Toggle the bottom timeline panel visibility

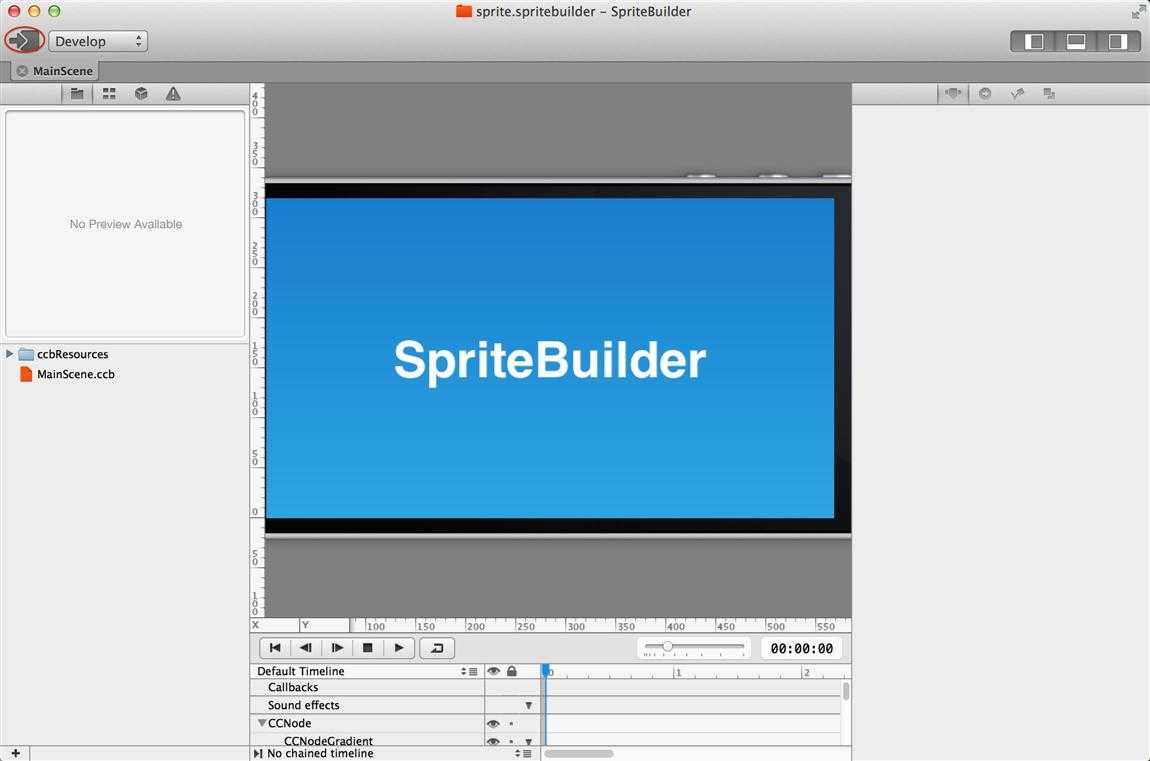click(x=1076, y=41)
